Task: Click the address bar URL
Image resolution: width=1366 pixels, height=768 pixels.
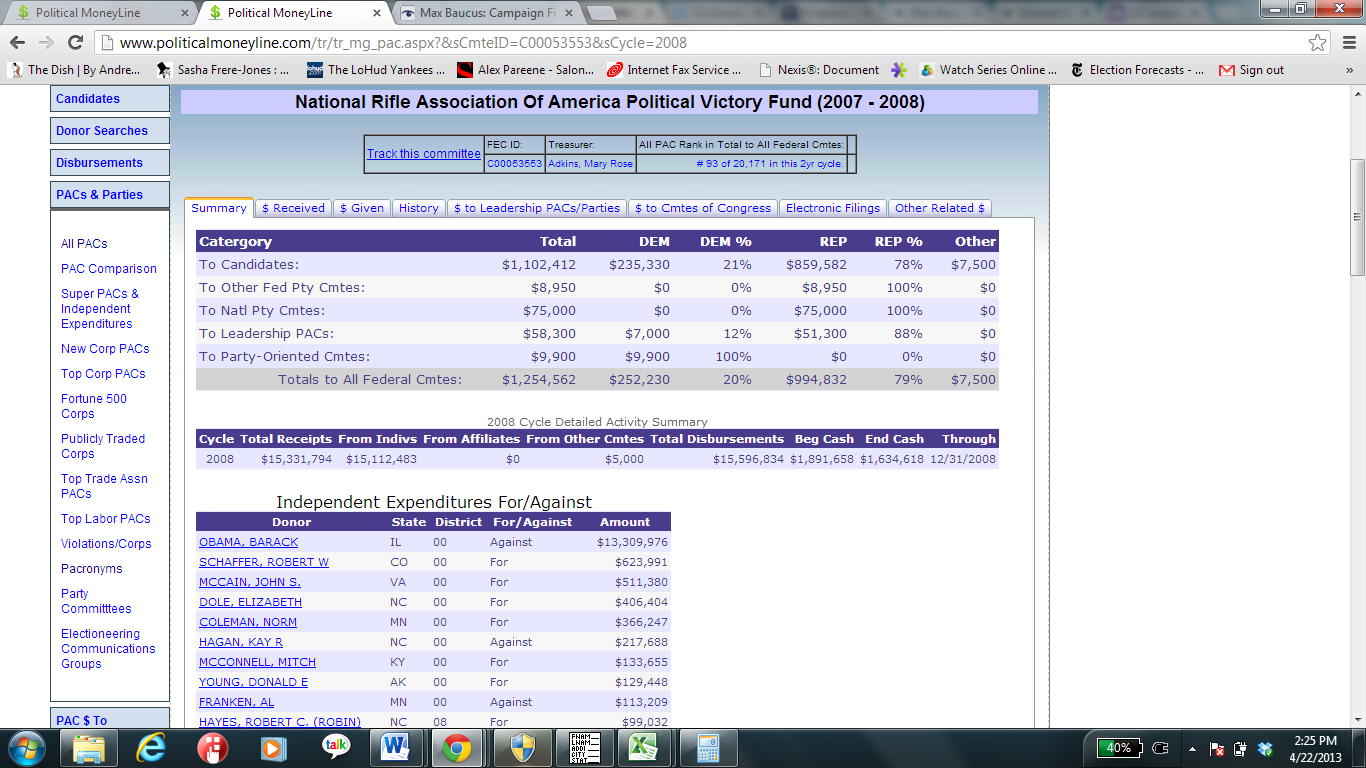Action: (x=403, y=43)
